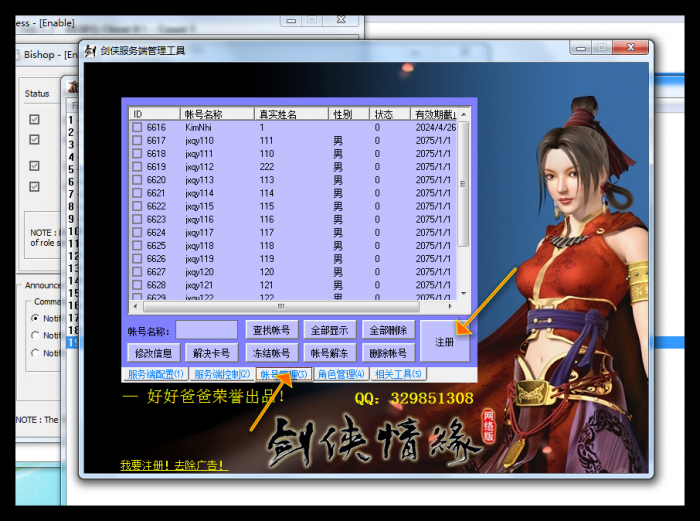This screenshot has width=700, height=521.
Task: Tick the checkbox for account ID 6616
Action: click(x=137, y=127)
